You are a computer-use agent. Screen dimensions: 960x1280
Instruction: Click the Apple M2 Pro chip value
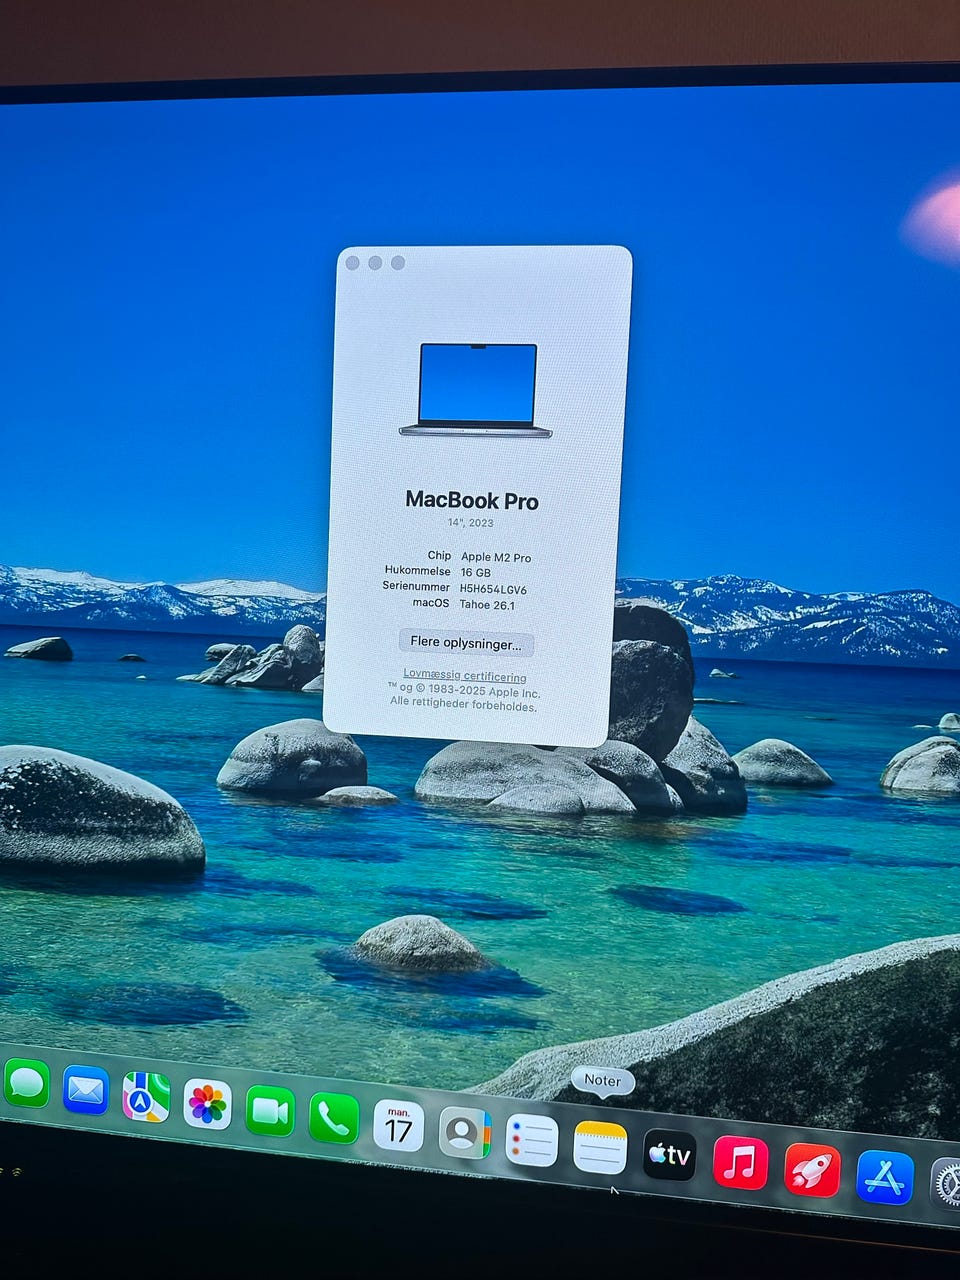click(x=496, y=557)
